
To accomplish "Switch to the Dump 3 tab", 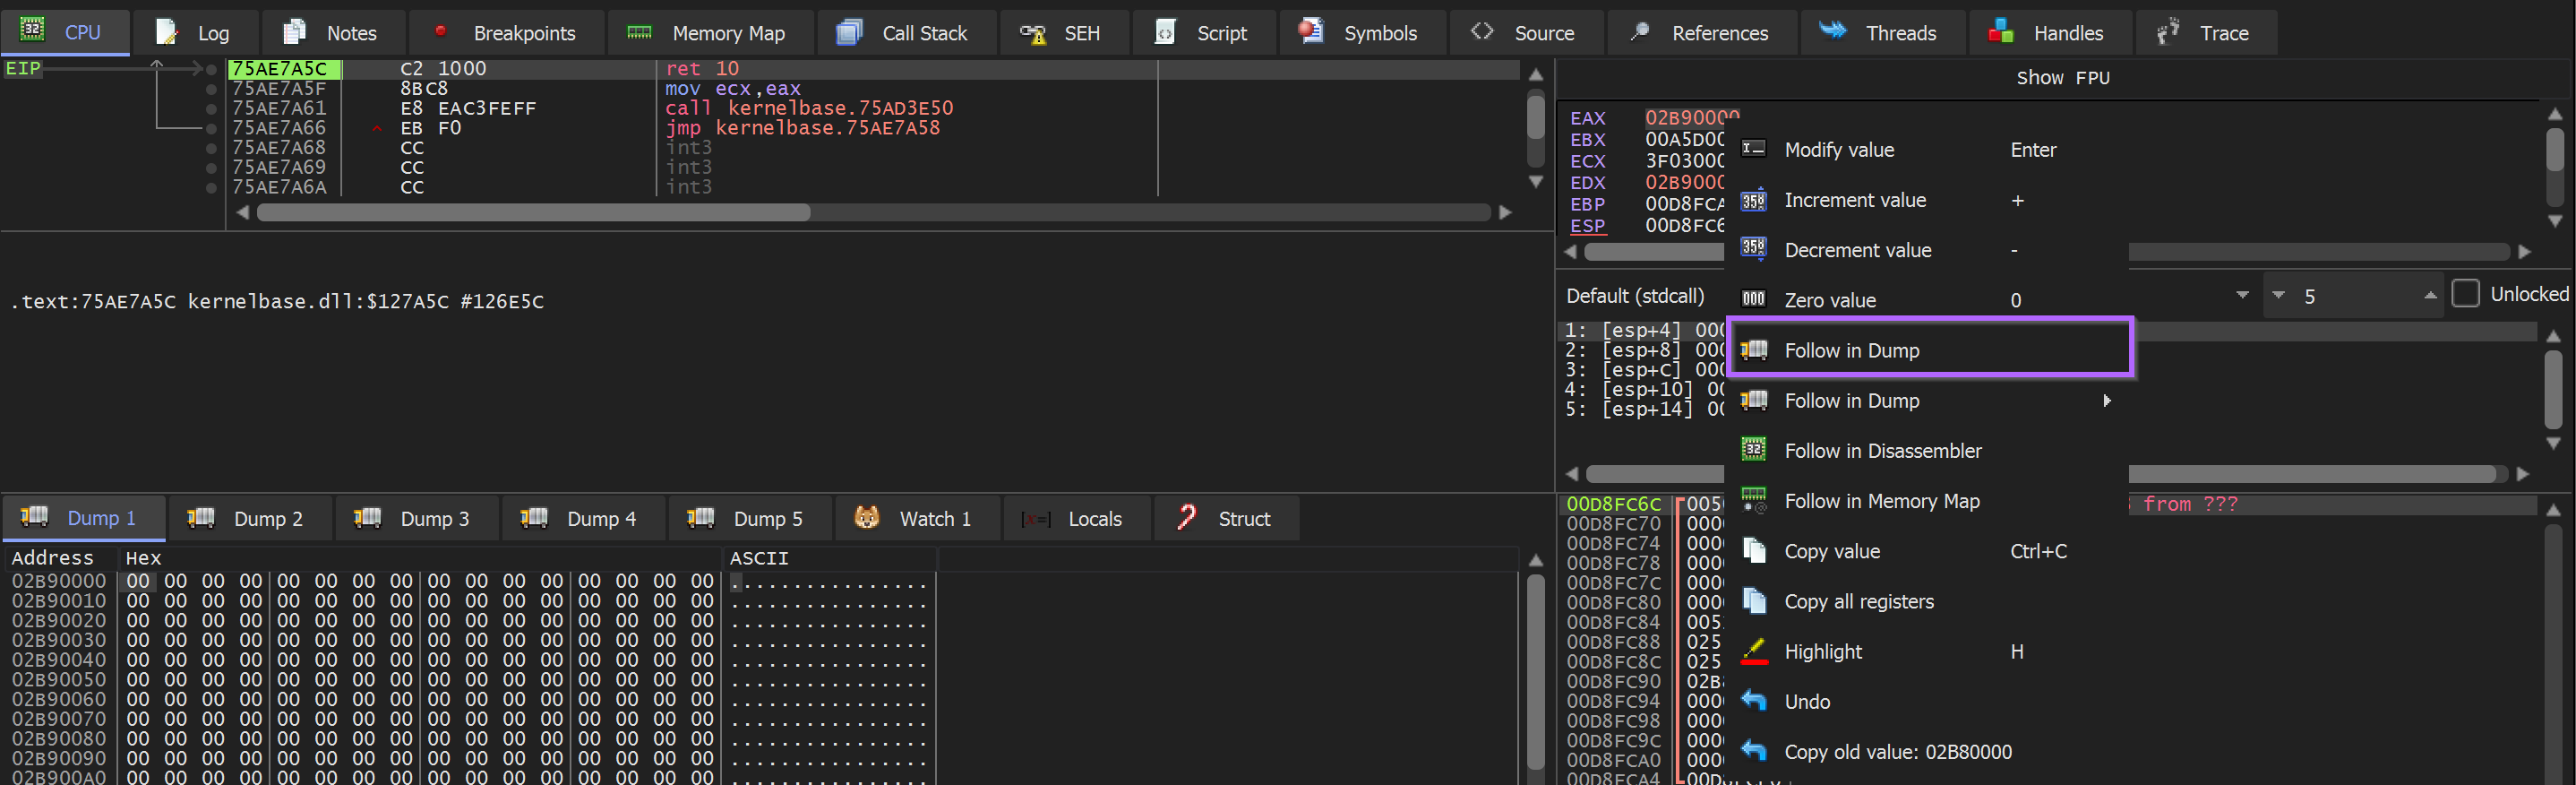I will click(417, 518).
